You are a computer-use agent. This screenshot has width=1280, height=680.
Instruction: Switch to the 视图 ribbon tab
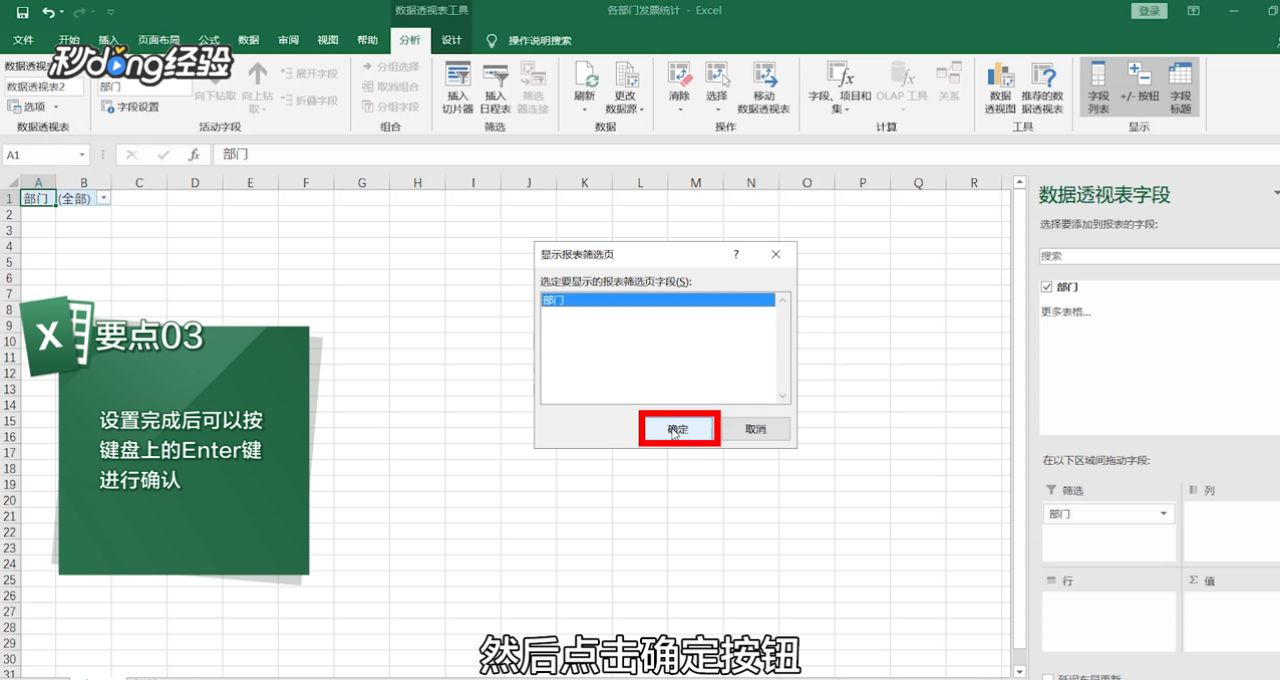point(328,40)
